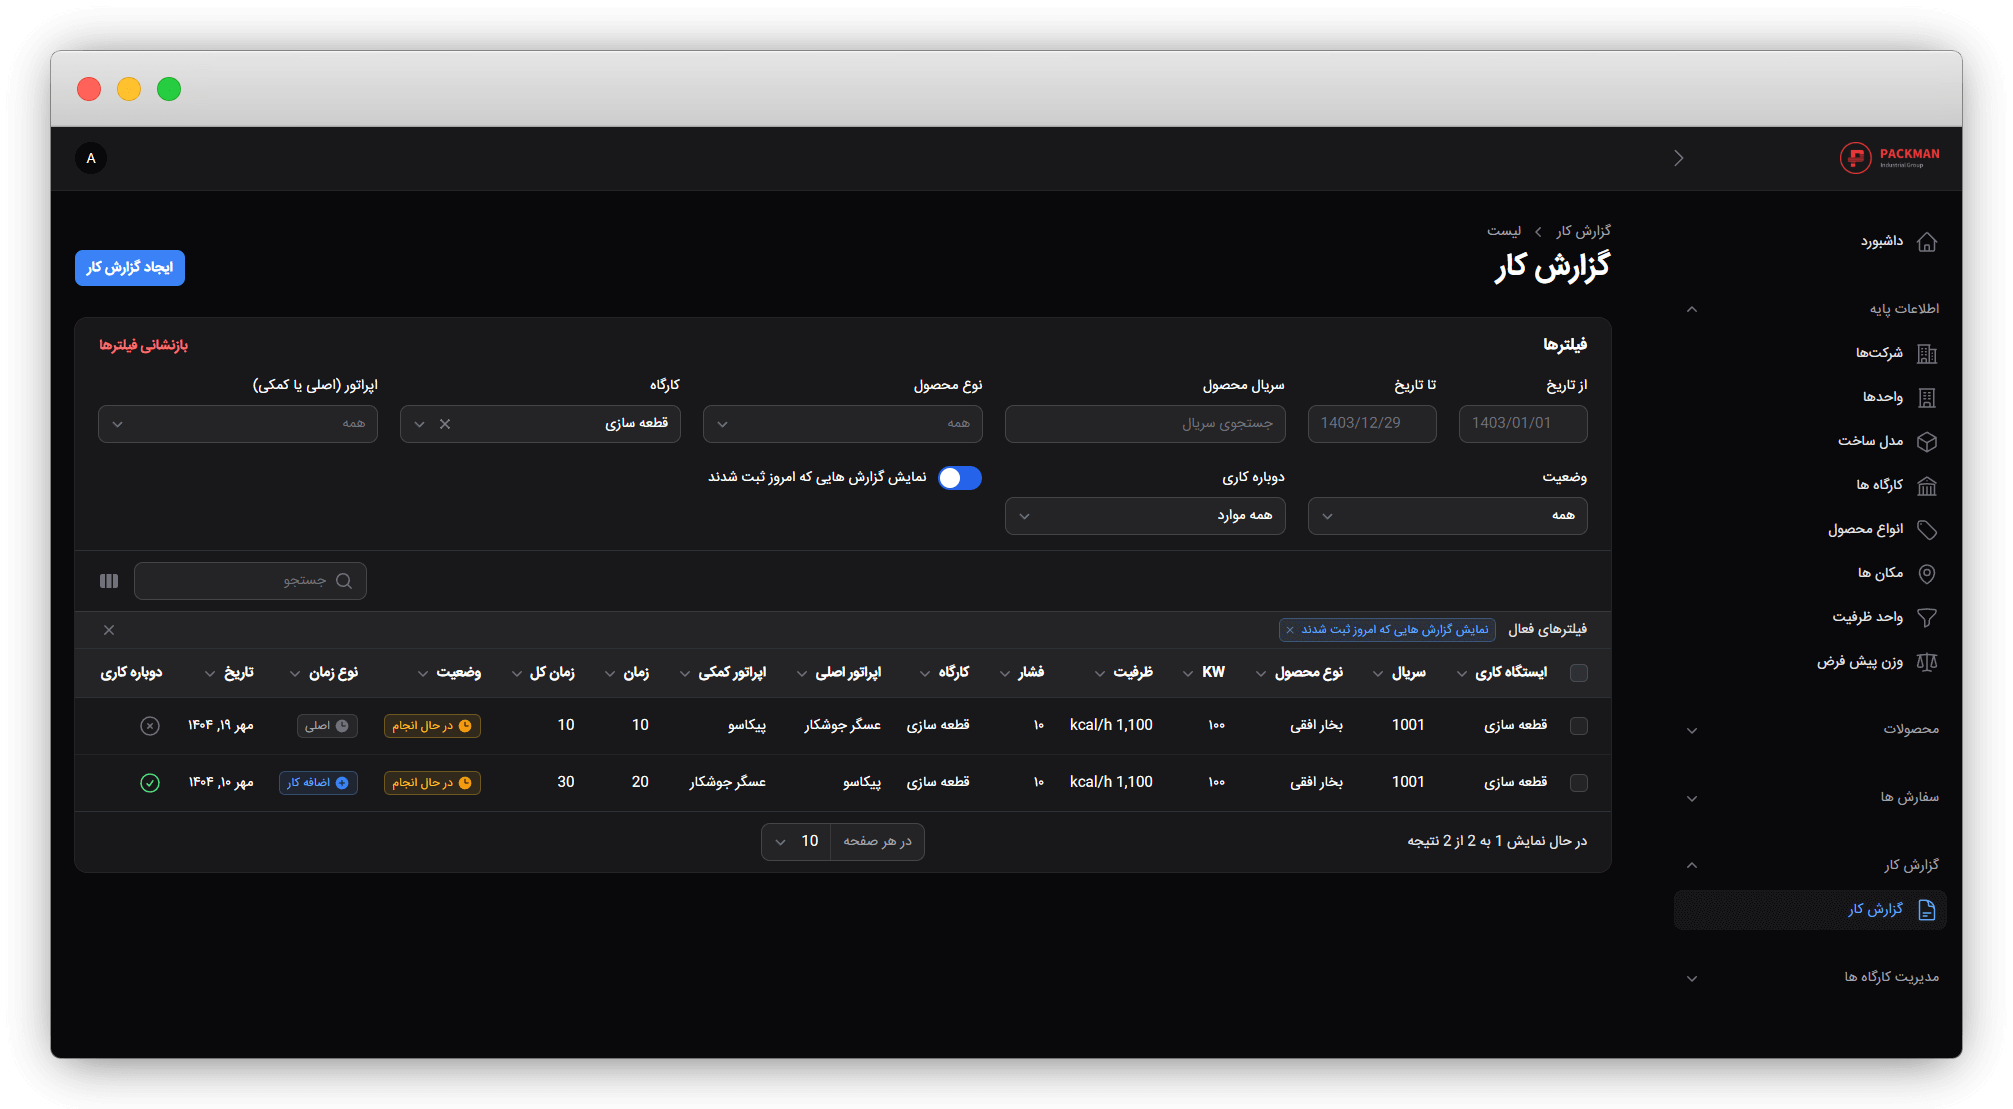Click the ایجاد گزارش کار button
Image resolution: width=2013 pixels, height=1109 pixels.
click(x=130, y=268)
